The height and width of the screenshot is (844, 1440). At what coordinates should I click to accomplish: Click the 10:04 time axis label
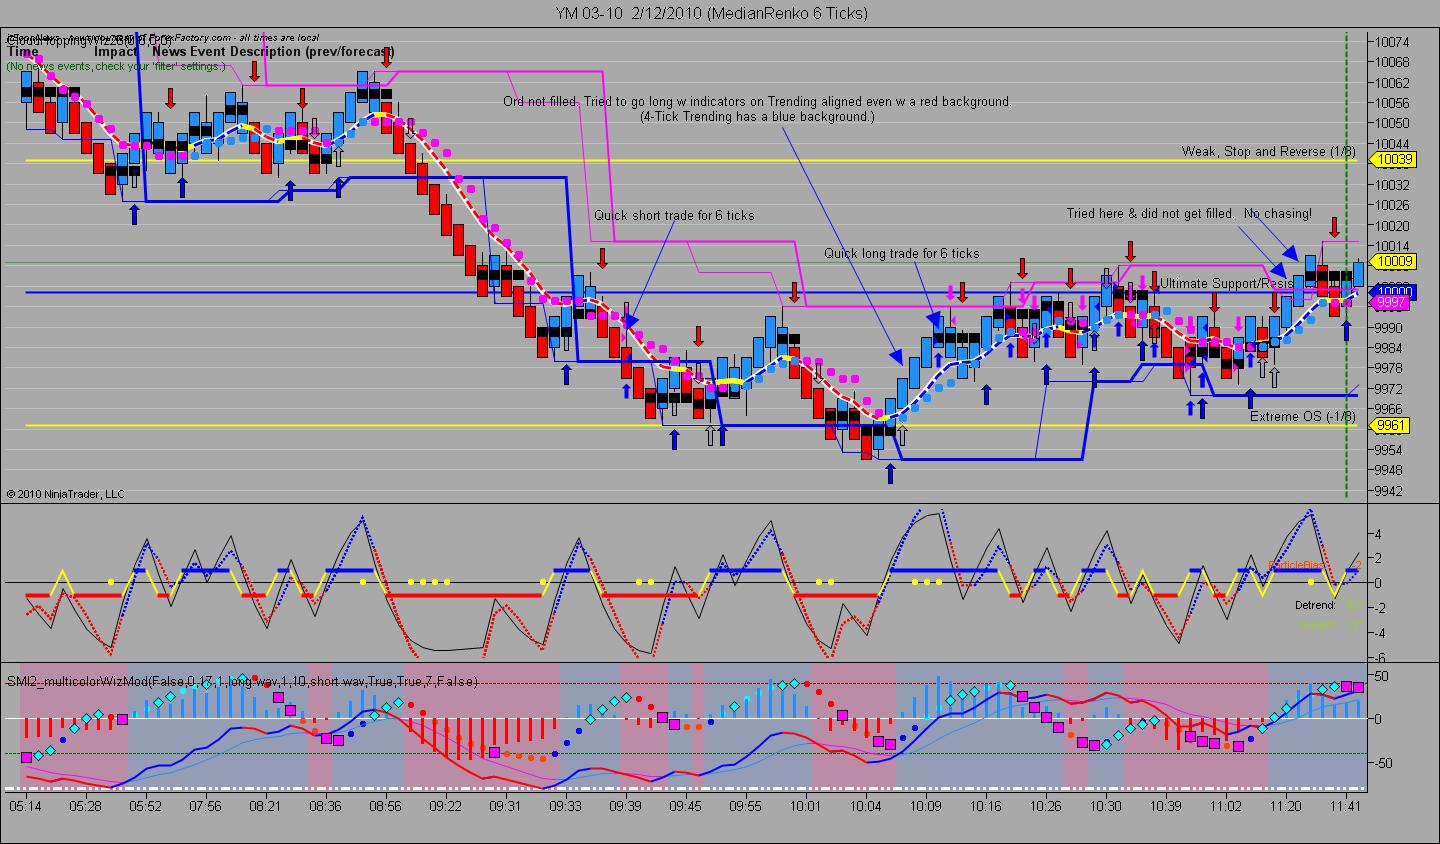pos(866,805)
